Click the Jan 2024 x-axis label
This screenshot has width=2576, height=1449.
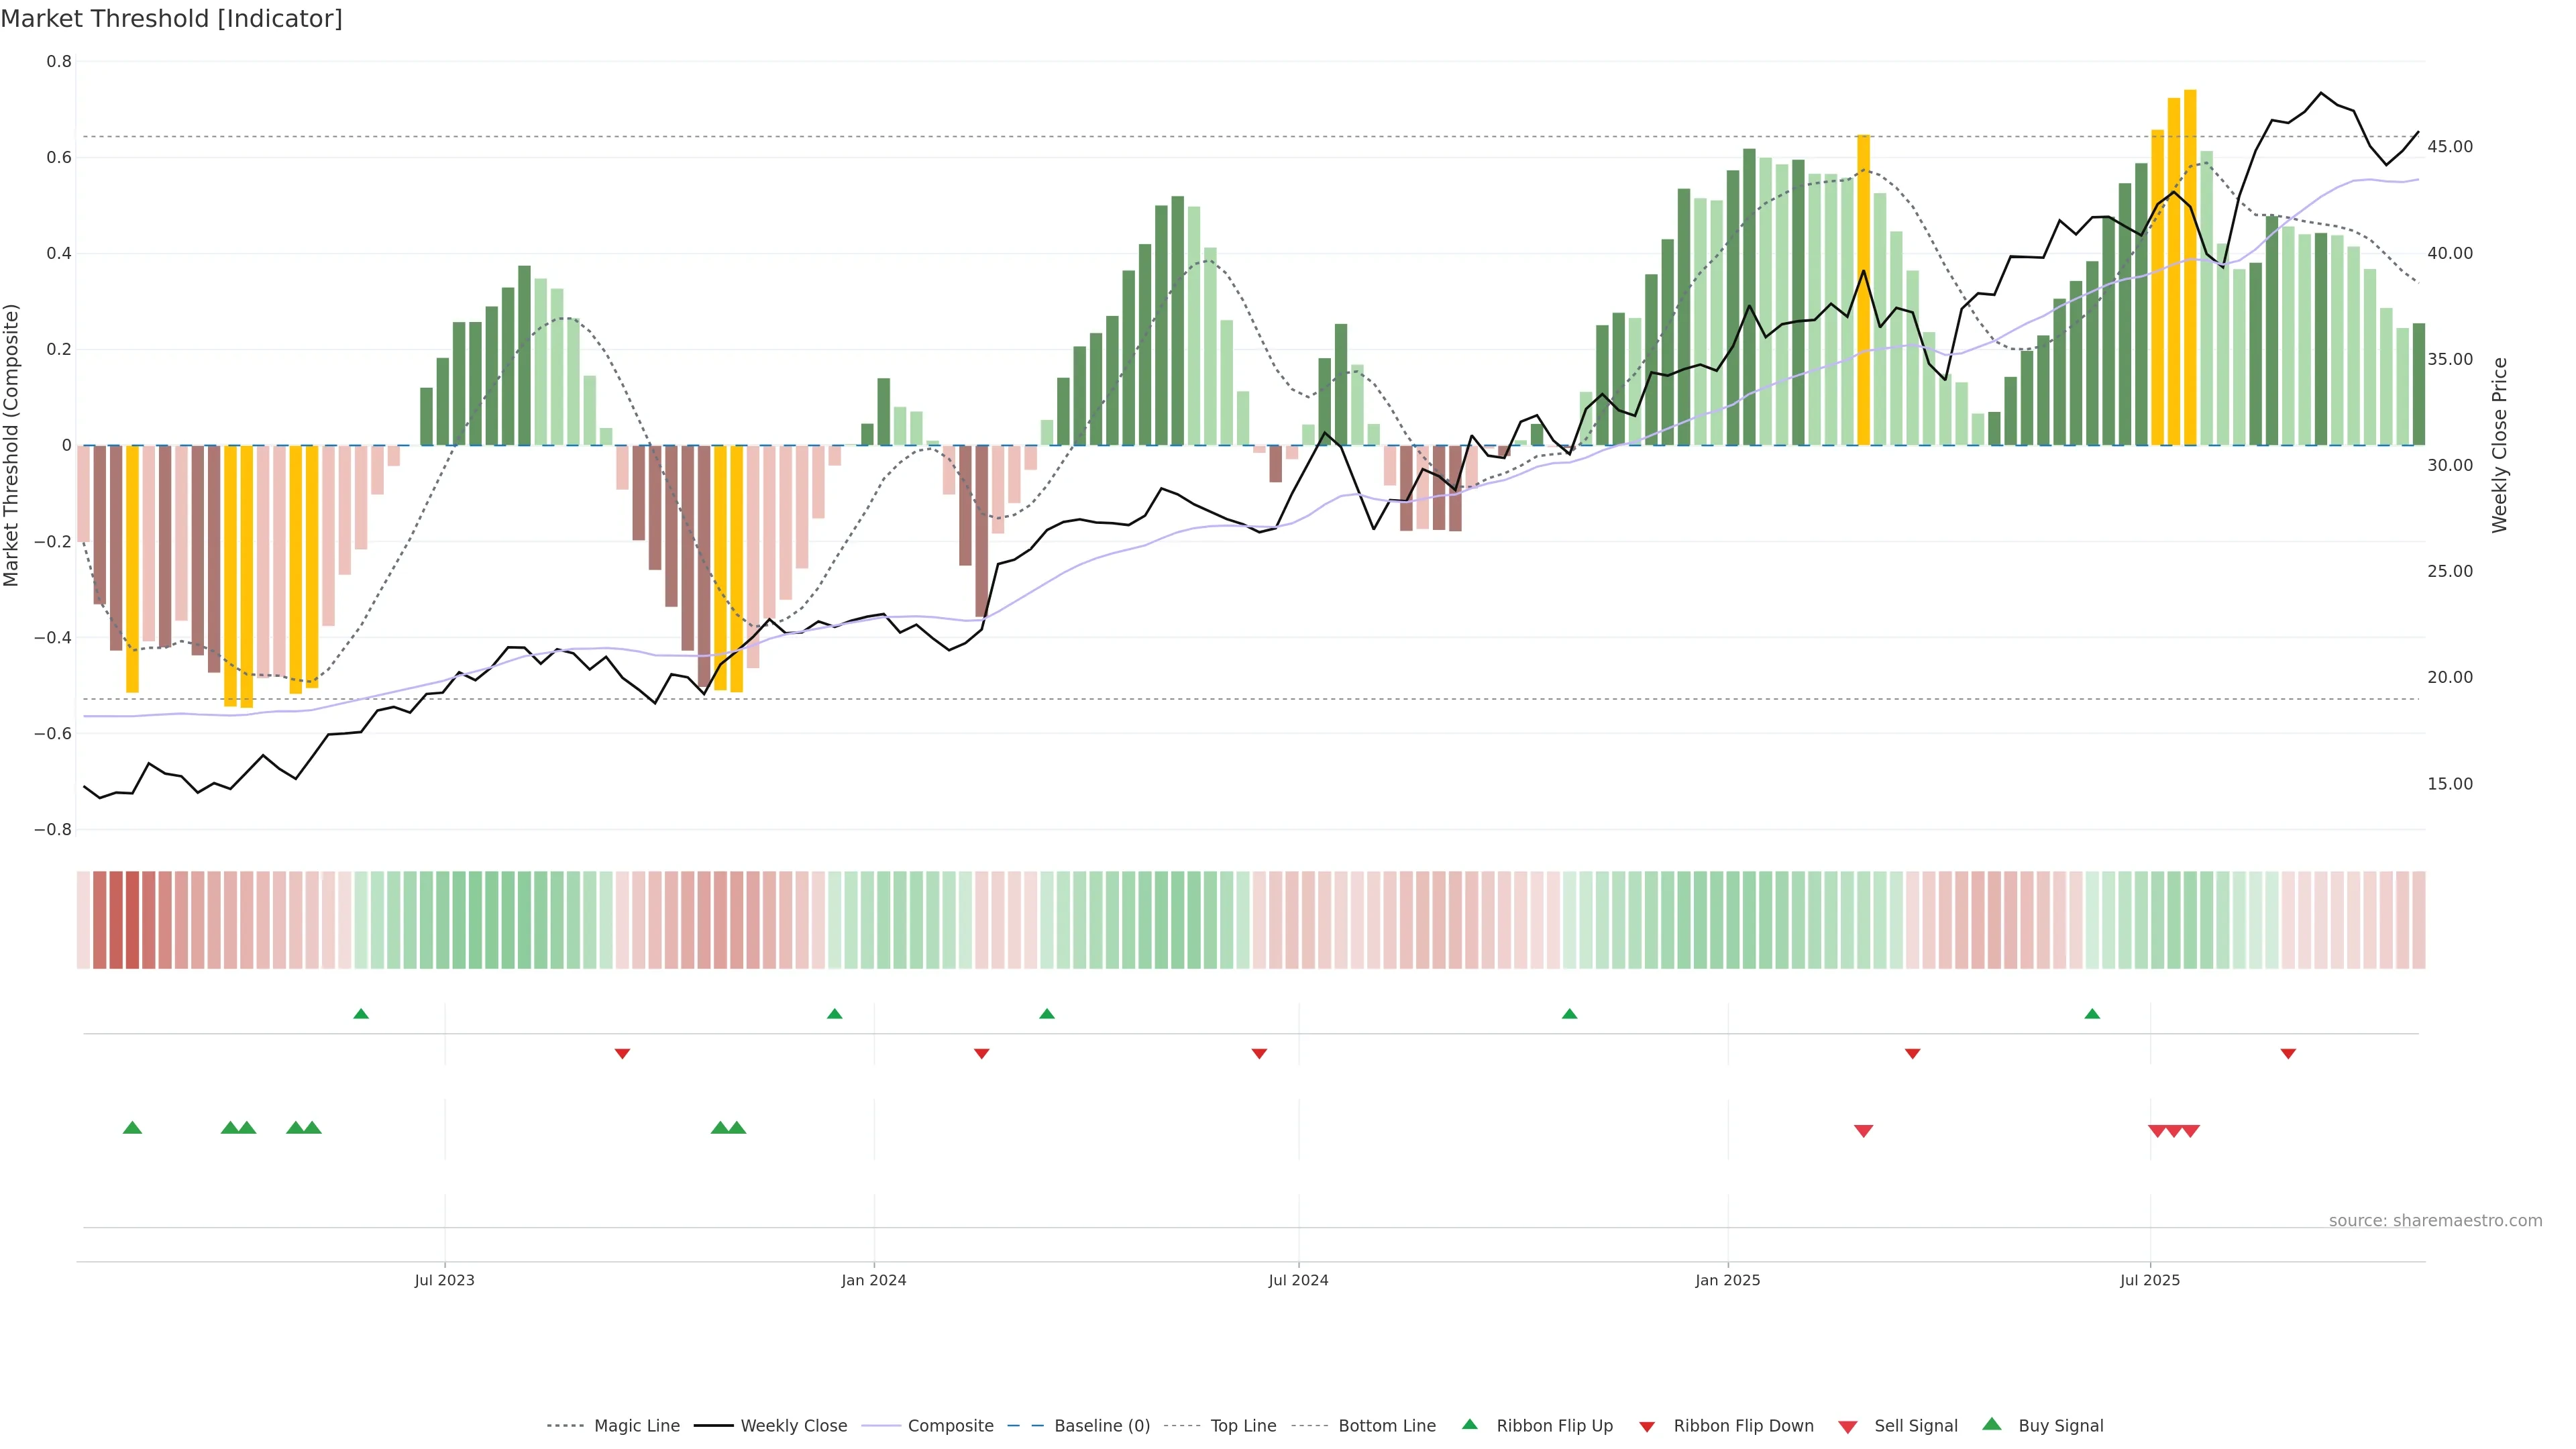(873, 1280)
